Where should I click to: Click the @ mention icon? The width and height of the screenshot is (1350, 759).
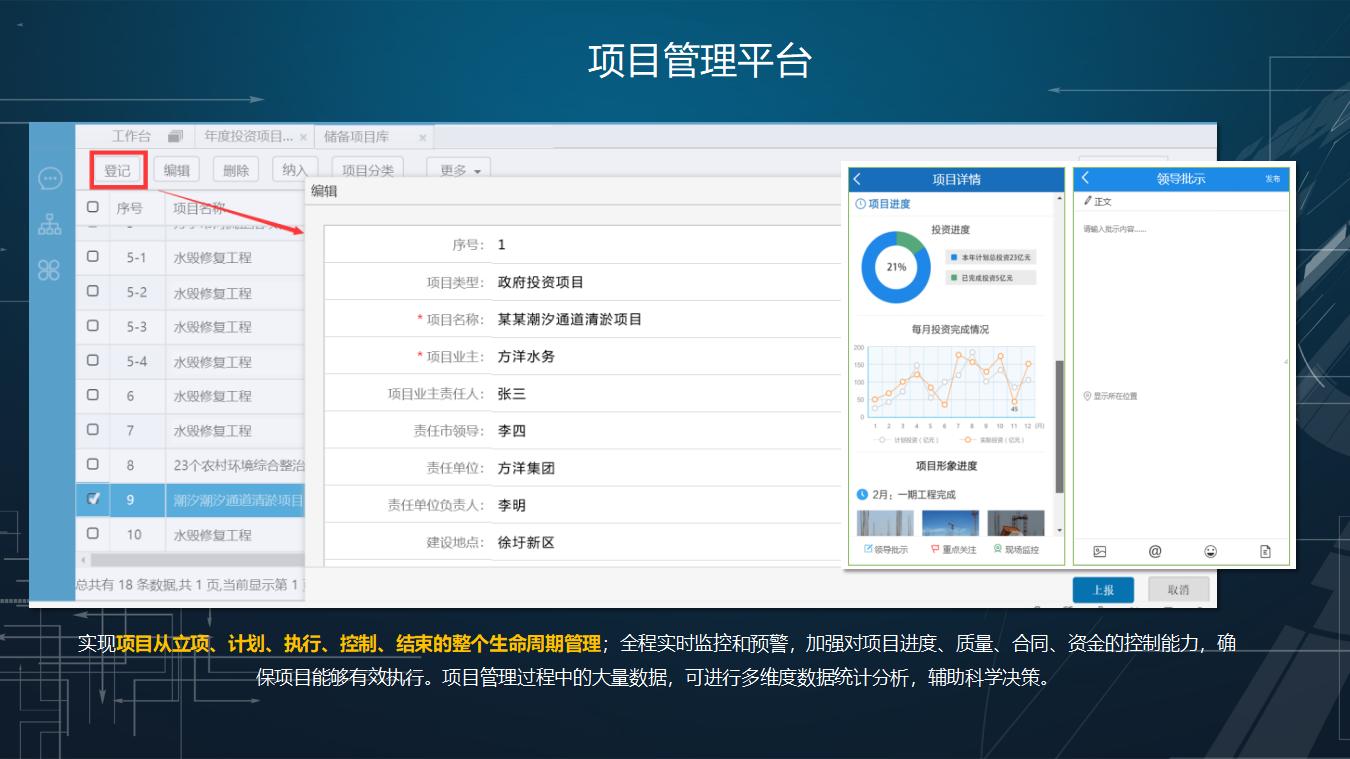[1155, 551]
